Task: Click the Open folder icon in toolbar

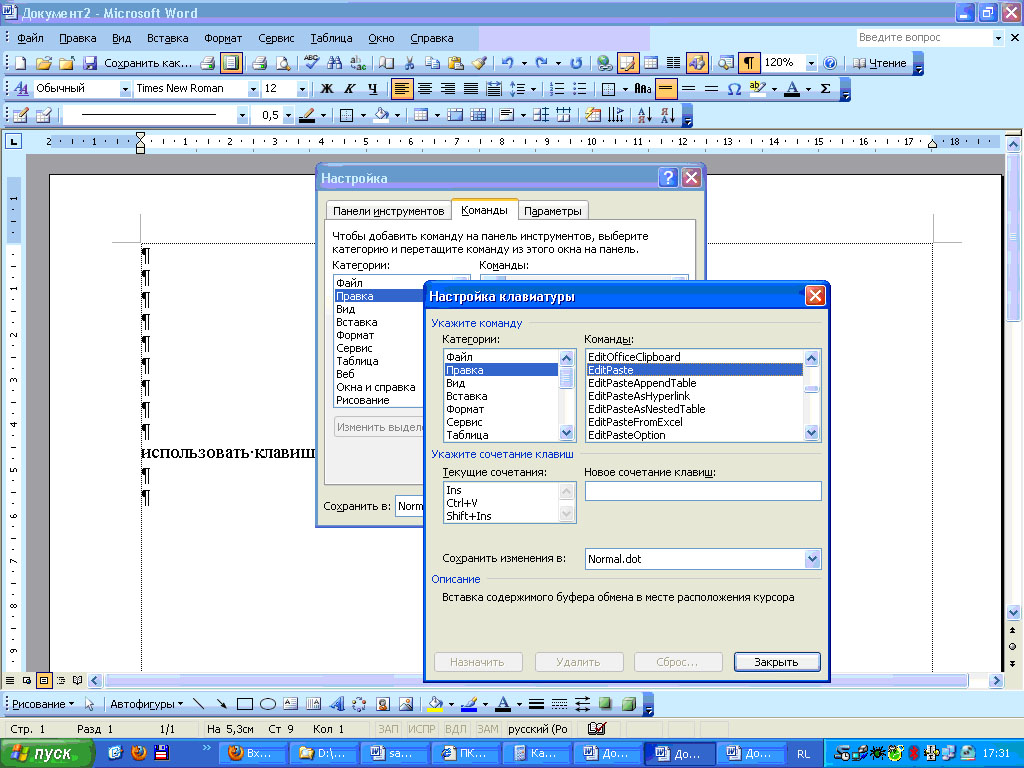Action: click(x=43, y=63)
